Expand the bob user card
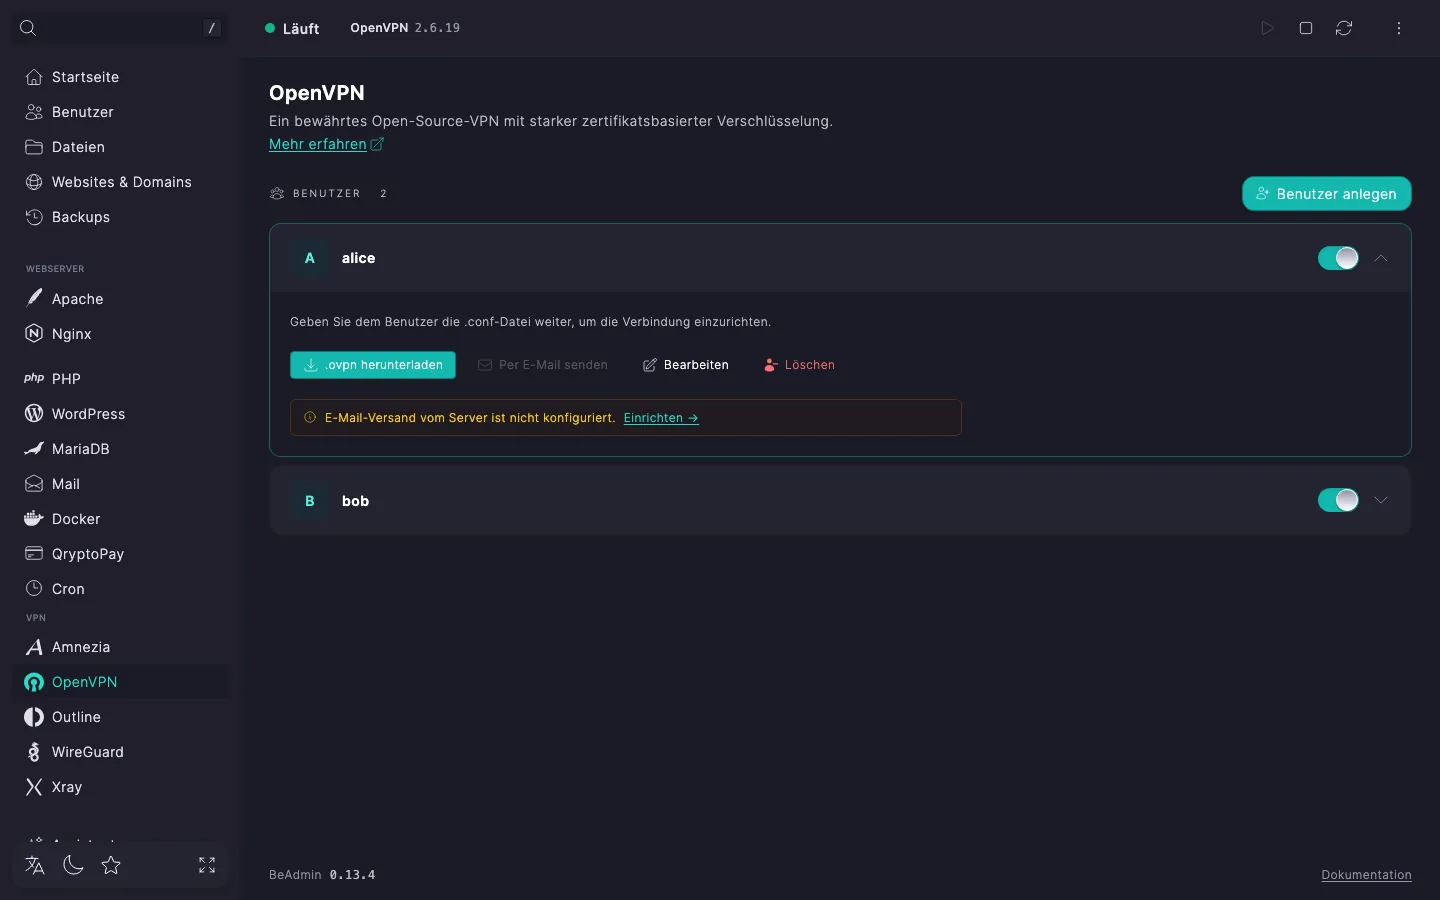This screenshot has width=1440, height=900. 1381,500
